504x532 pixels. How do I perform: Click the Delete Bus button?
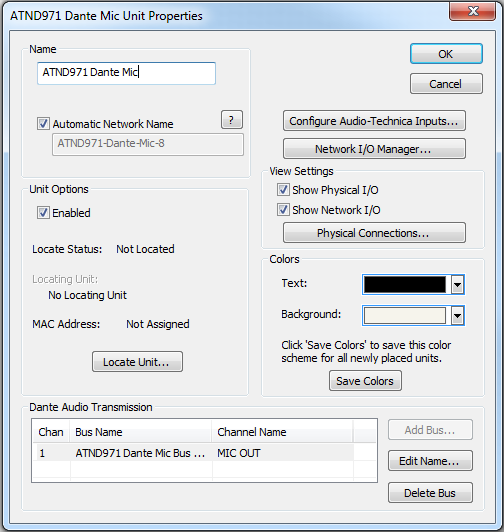[430, 493]
